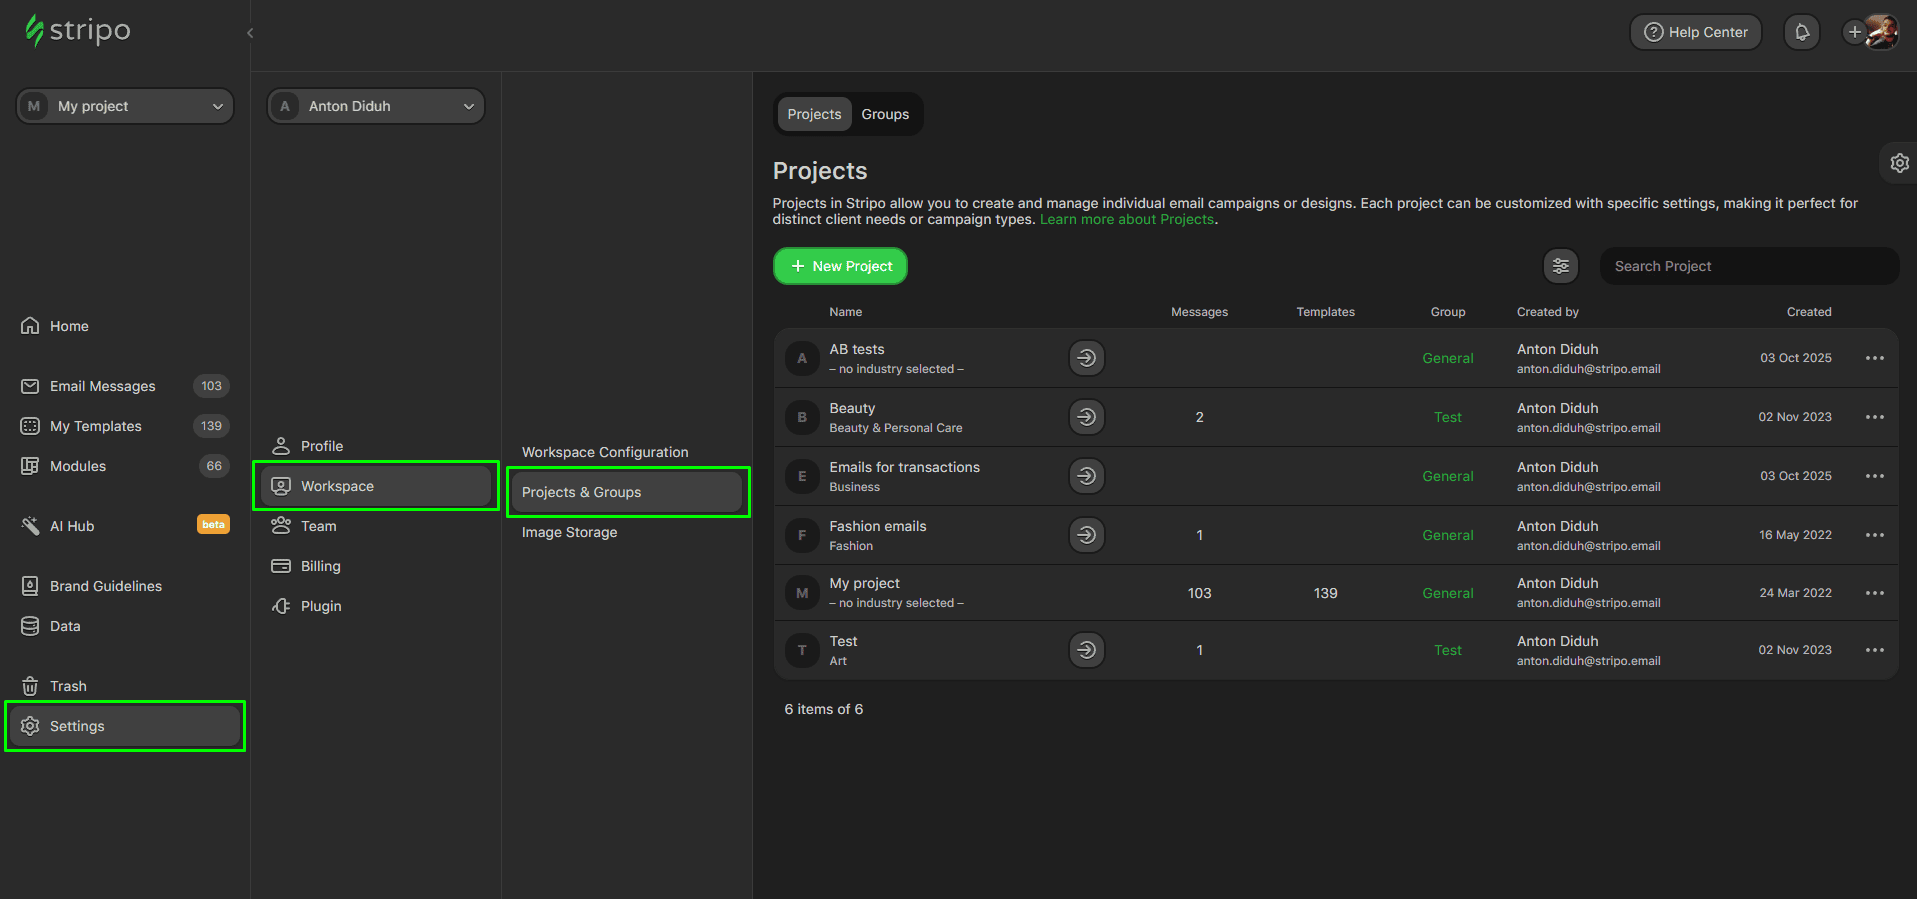Click Test group of Test project

[1447, 650]
